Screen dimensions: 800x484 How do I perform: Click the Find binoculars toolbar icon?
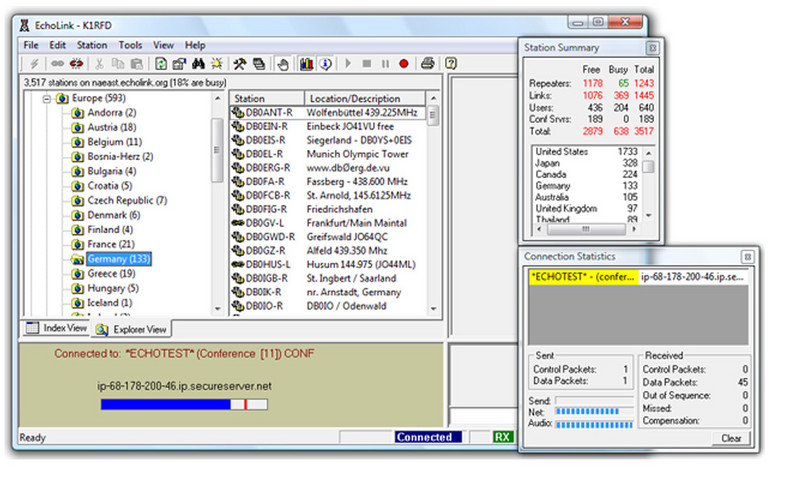tap(198, 64)
